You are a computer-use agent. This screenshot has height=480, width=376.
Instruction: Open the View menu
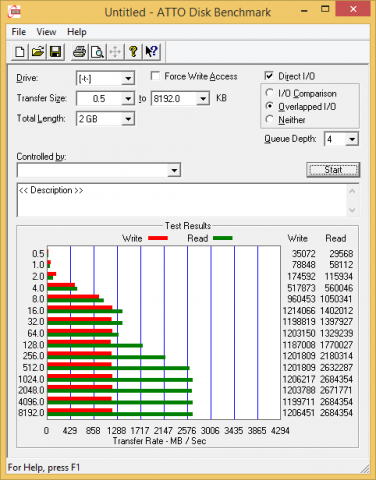46,32
